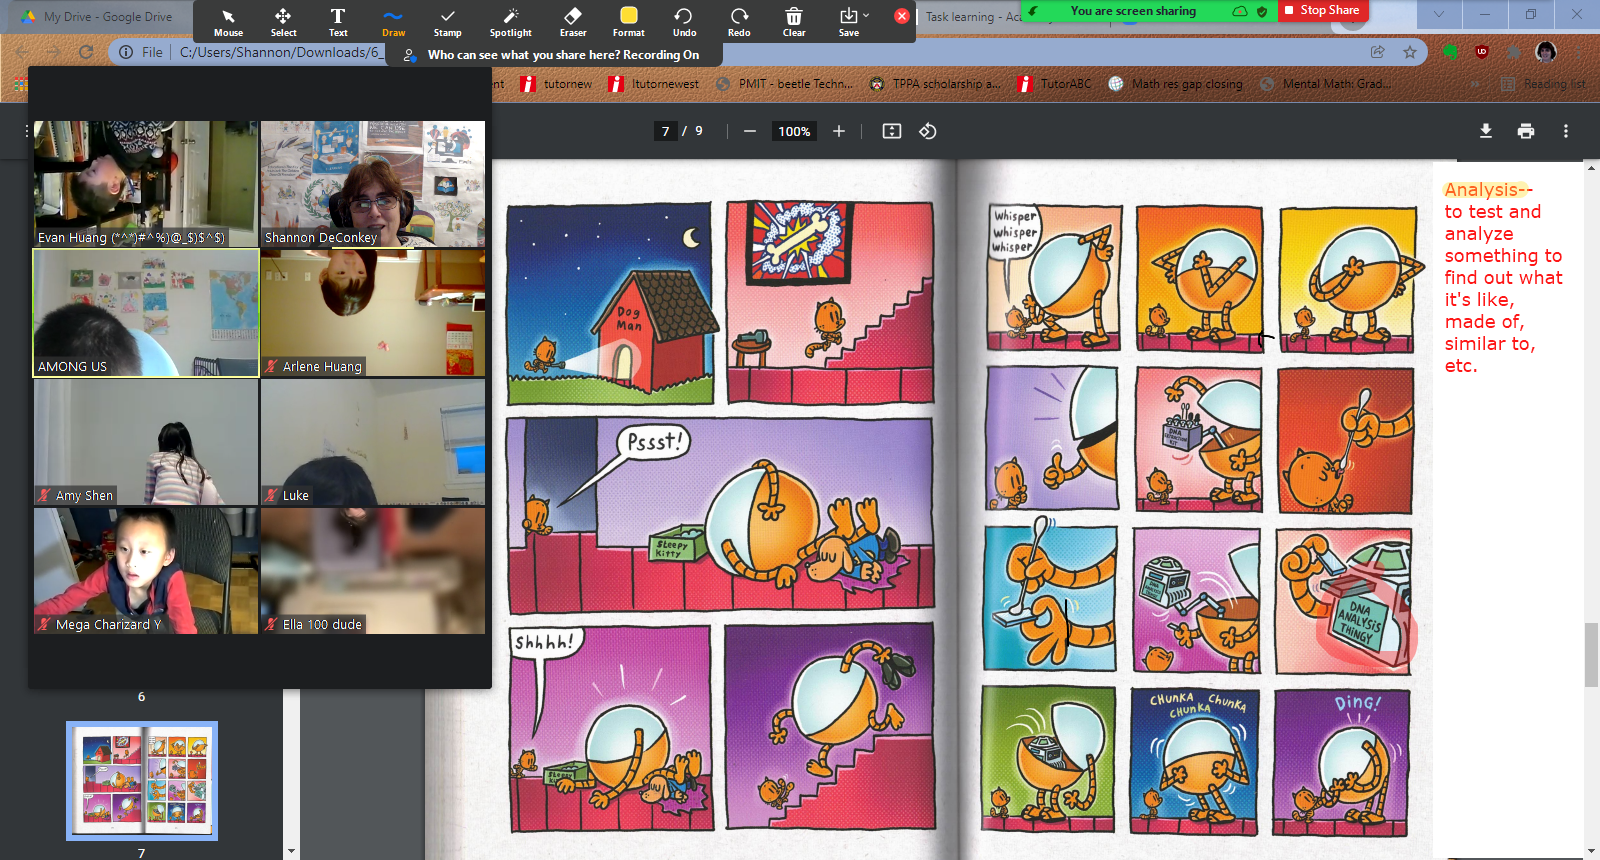The height and width of the screenshot is (860, 1600).
Task: Zoom out of the PDF
Action: click(750, 131)
